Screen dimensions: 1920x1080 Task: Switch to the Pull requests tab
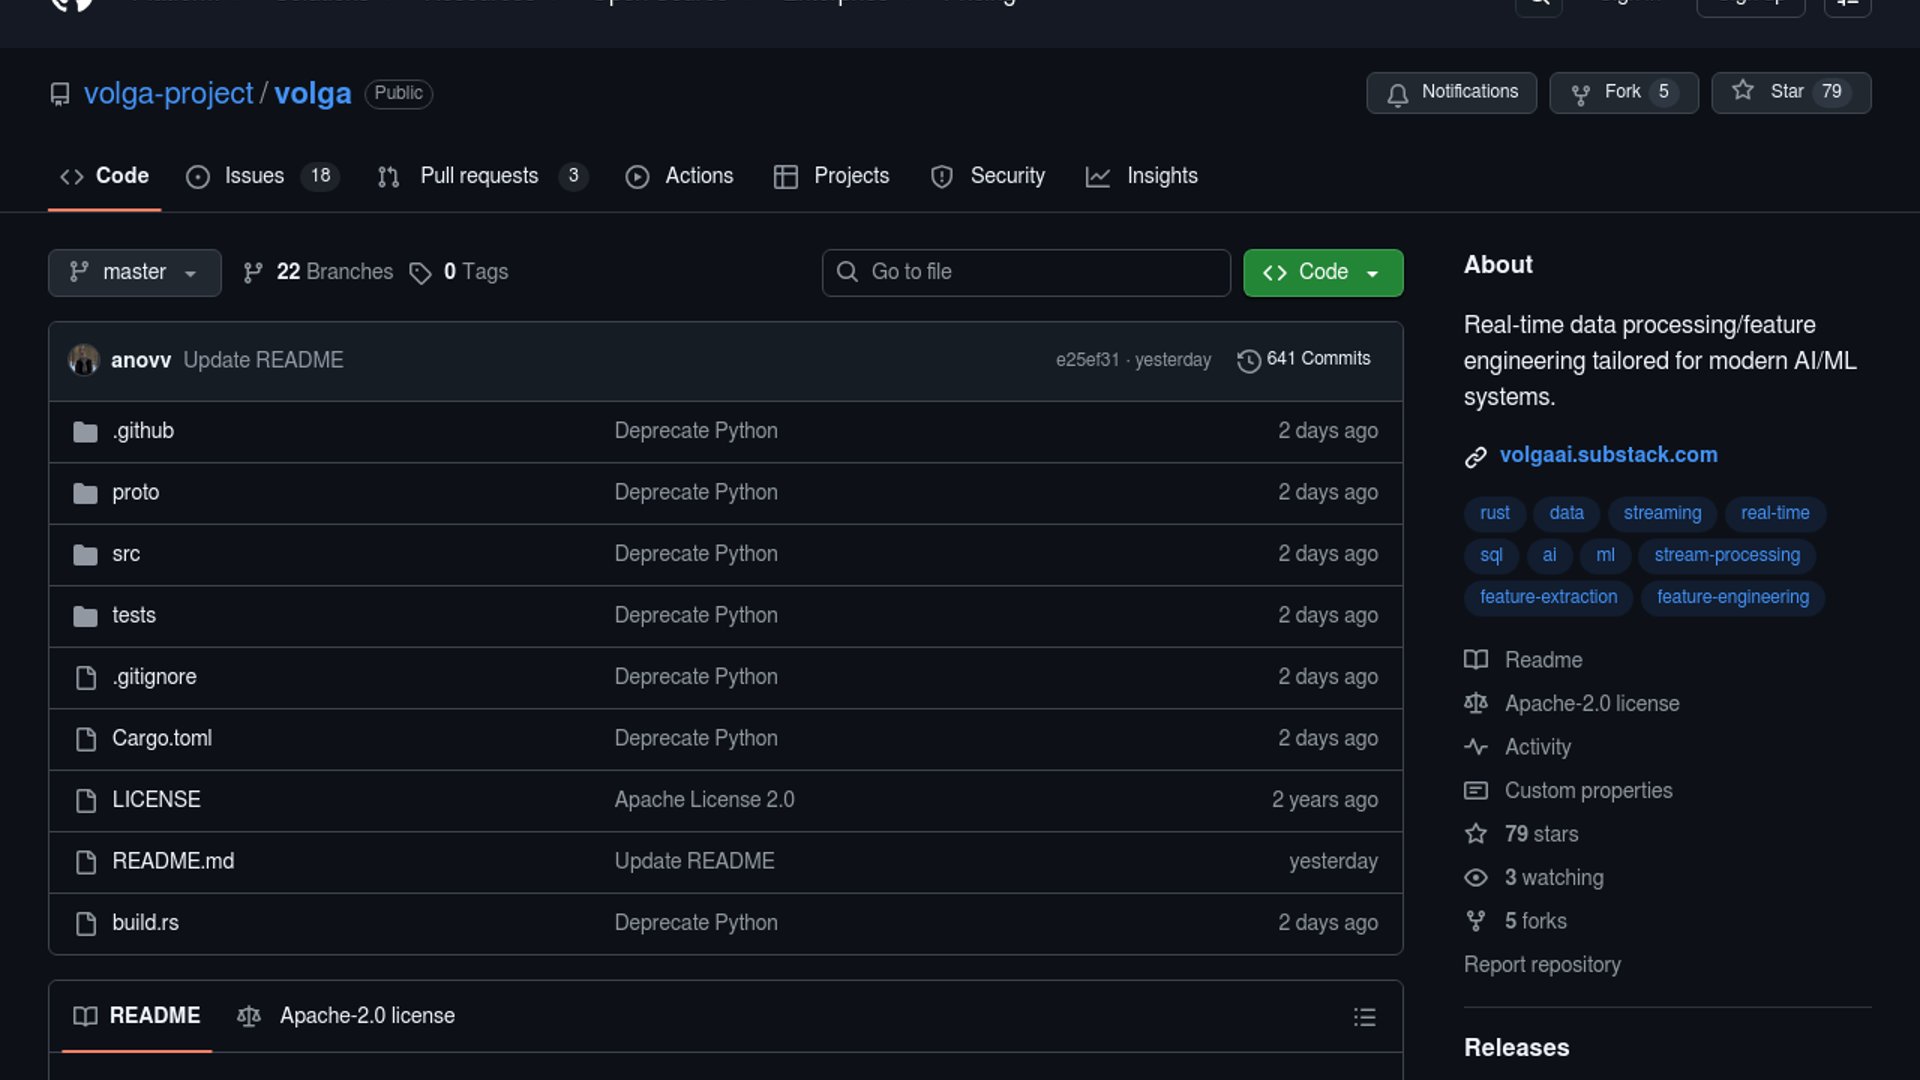pyautogui.click(x=479, y=176)
